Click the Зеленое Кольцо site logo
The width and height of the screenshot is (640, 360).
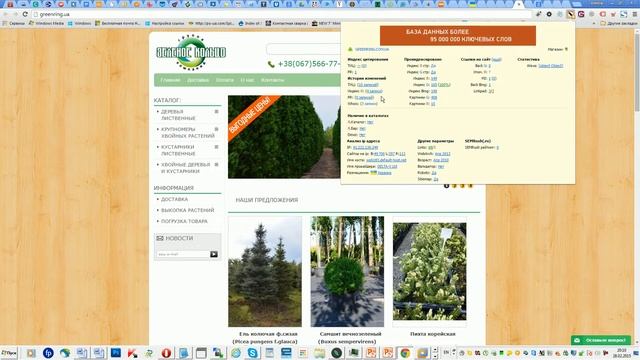point(191,52)
